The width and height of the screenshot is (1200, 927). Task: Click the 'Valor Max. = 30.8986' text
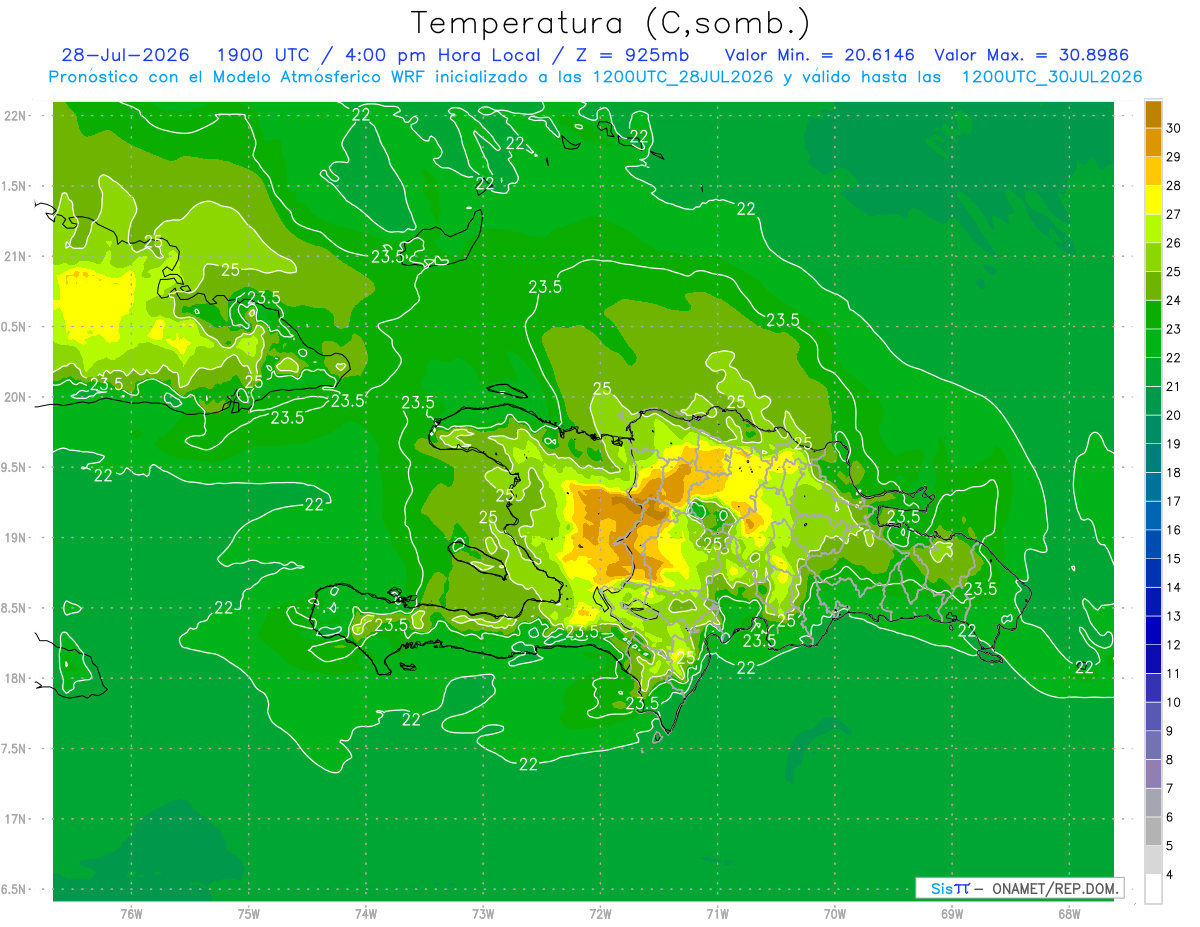[x=1032, y=55]
